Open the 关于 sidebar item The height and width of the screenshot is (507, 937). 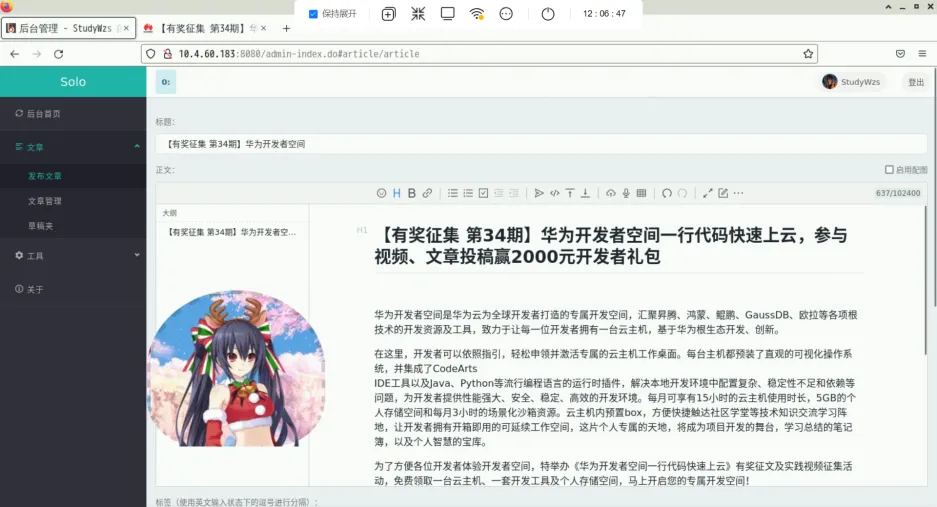pyautogui.click(x=73, y=289)
